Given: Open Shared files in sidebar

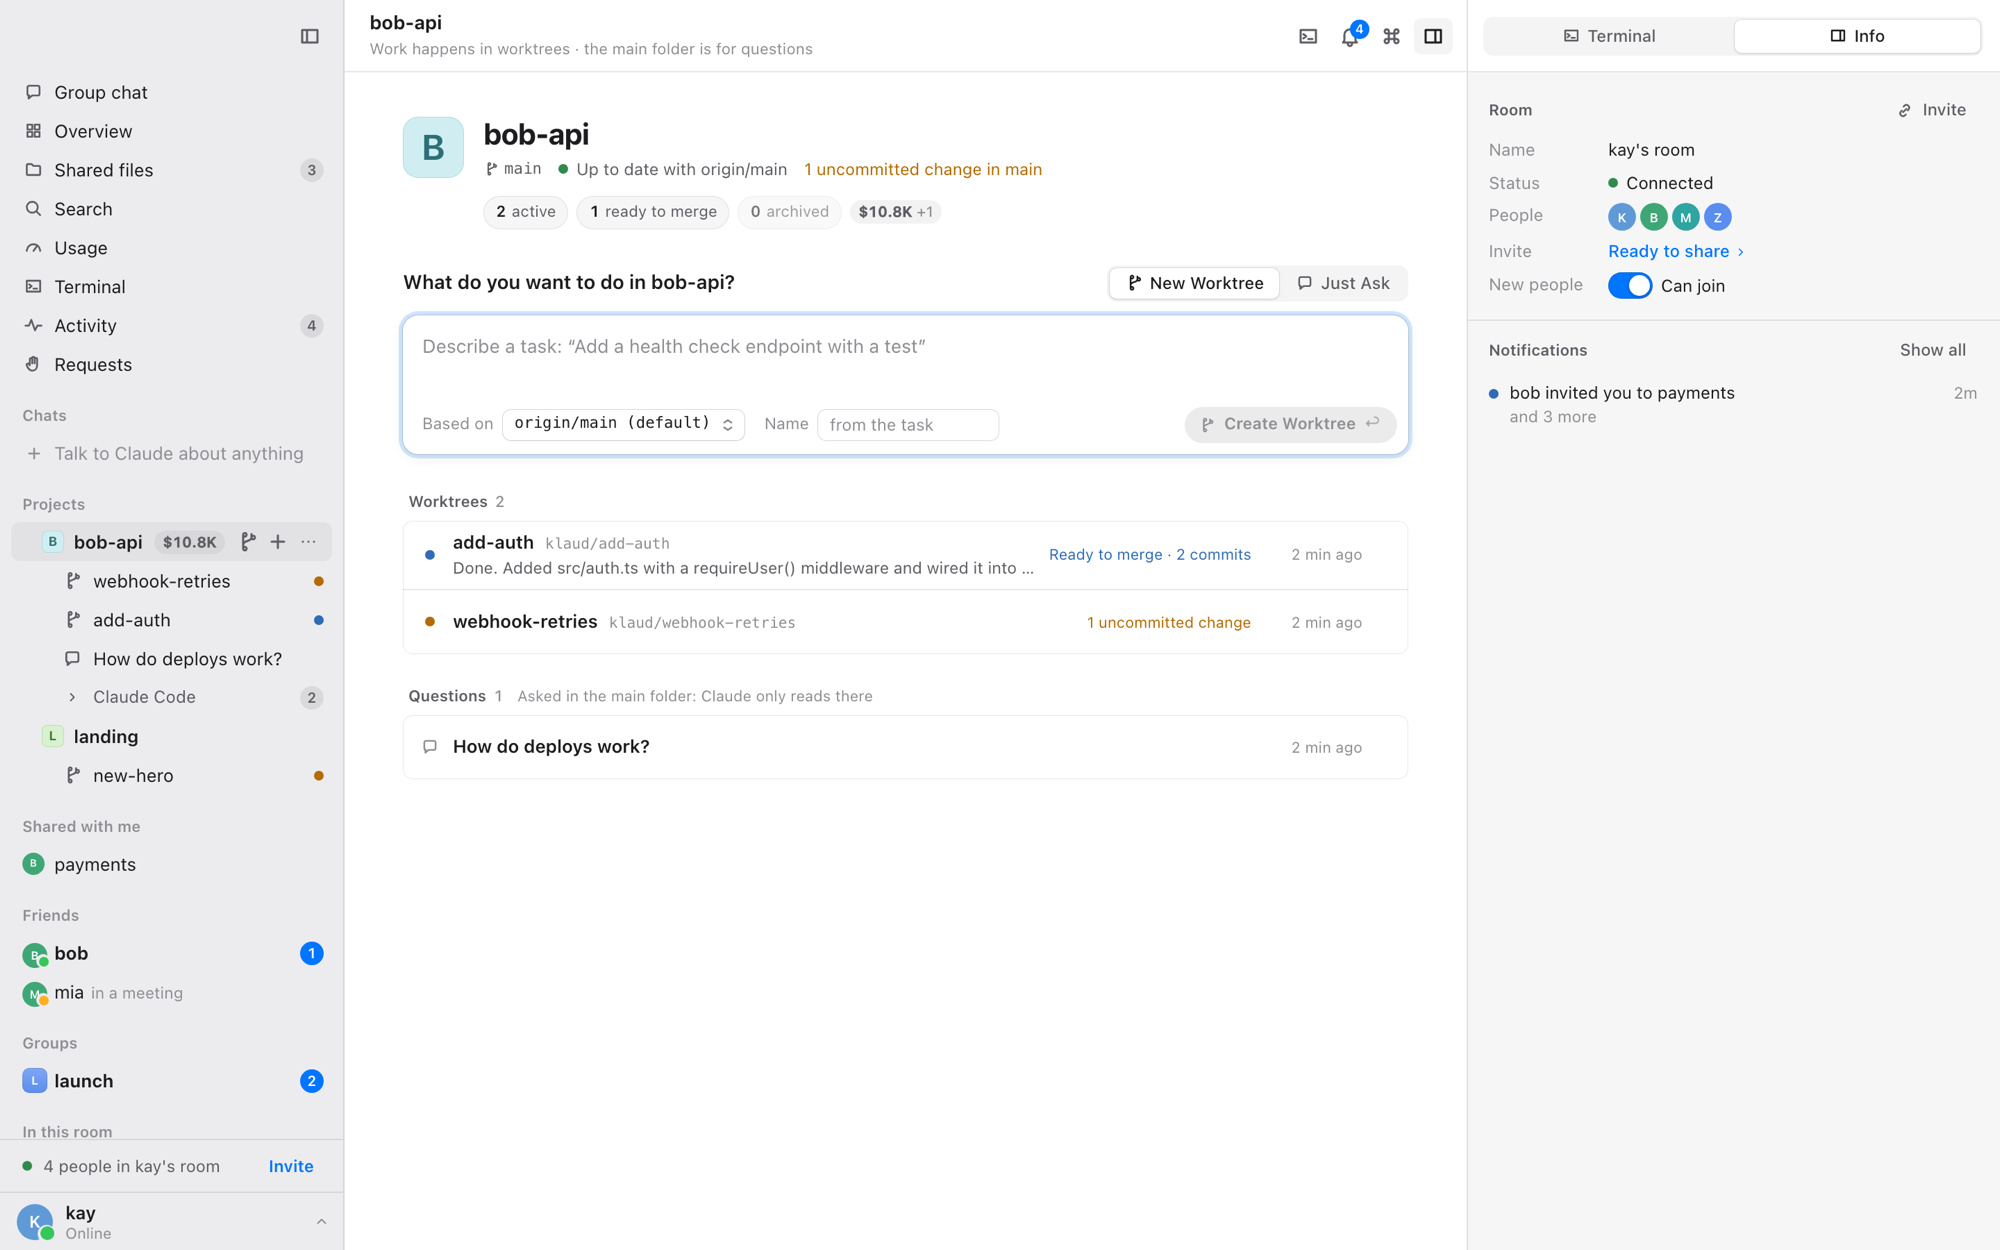Looking at the screenshot, I should click(x=172, y=170).
